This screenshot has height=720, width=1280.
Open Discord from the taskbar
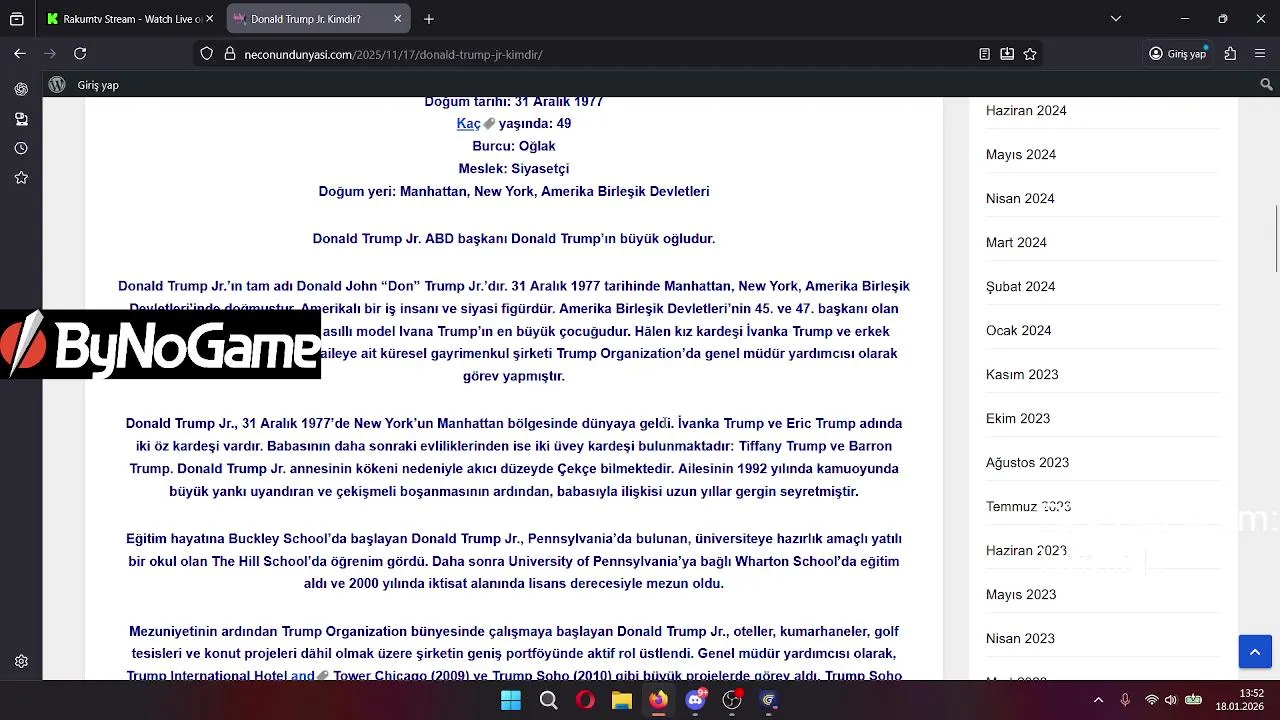(x=695, y=700)
